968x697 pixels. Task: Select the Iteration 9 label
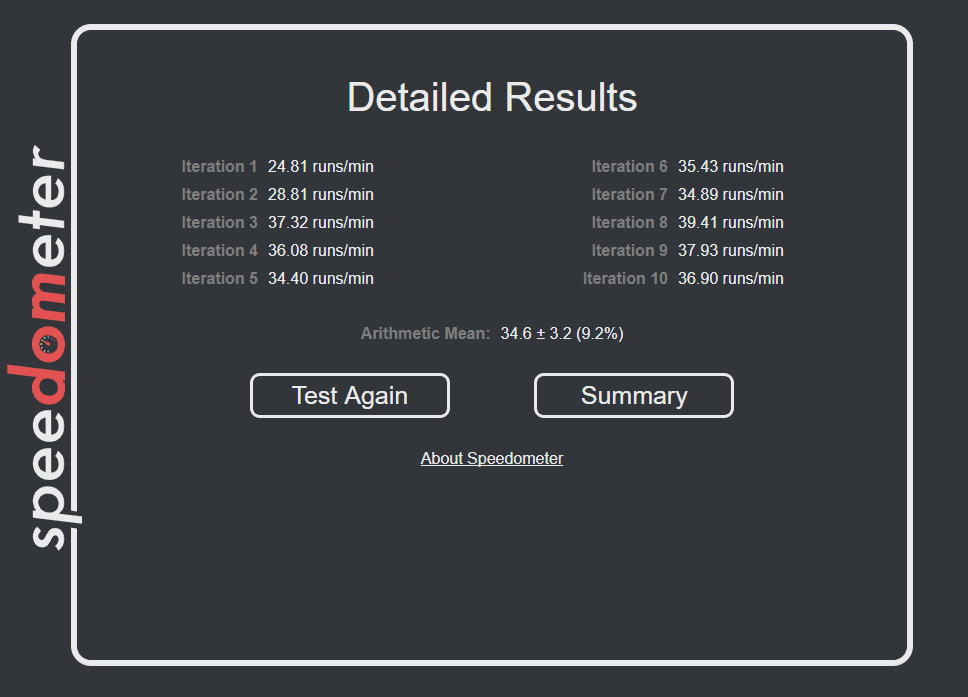pyautogui.click(x=629, y=251)
